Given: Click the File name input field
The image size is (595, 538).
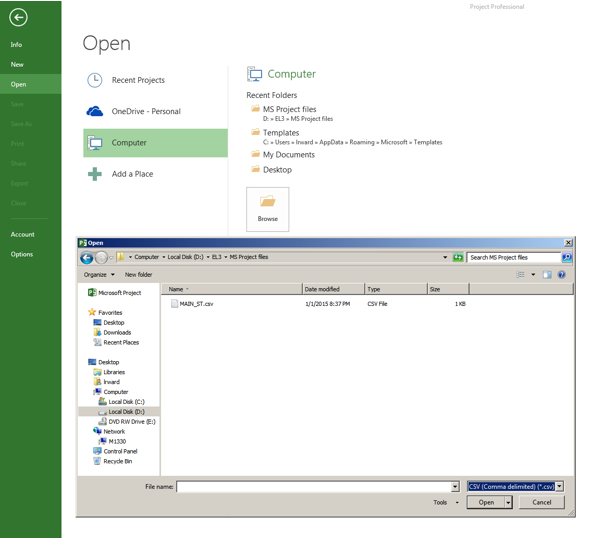Looking at the screenshot, I should coord(314,487).
